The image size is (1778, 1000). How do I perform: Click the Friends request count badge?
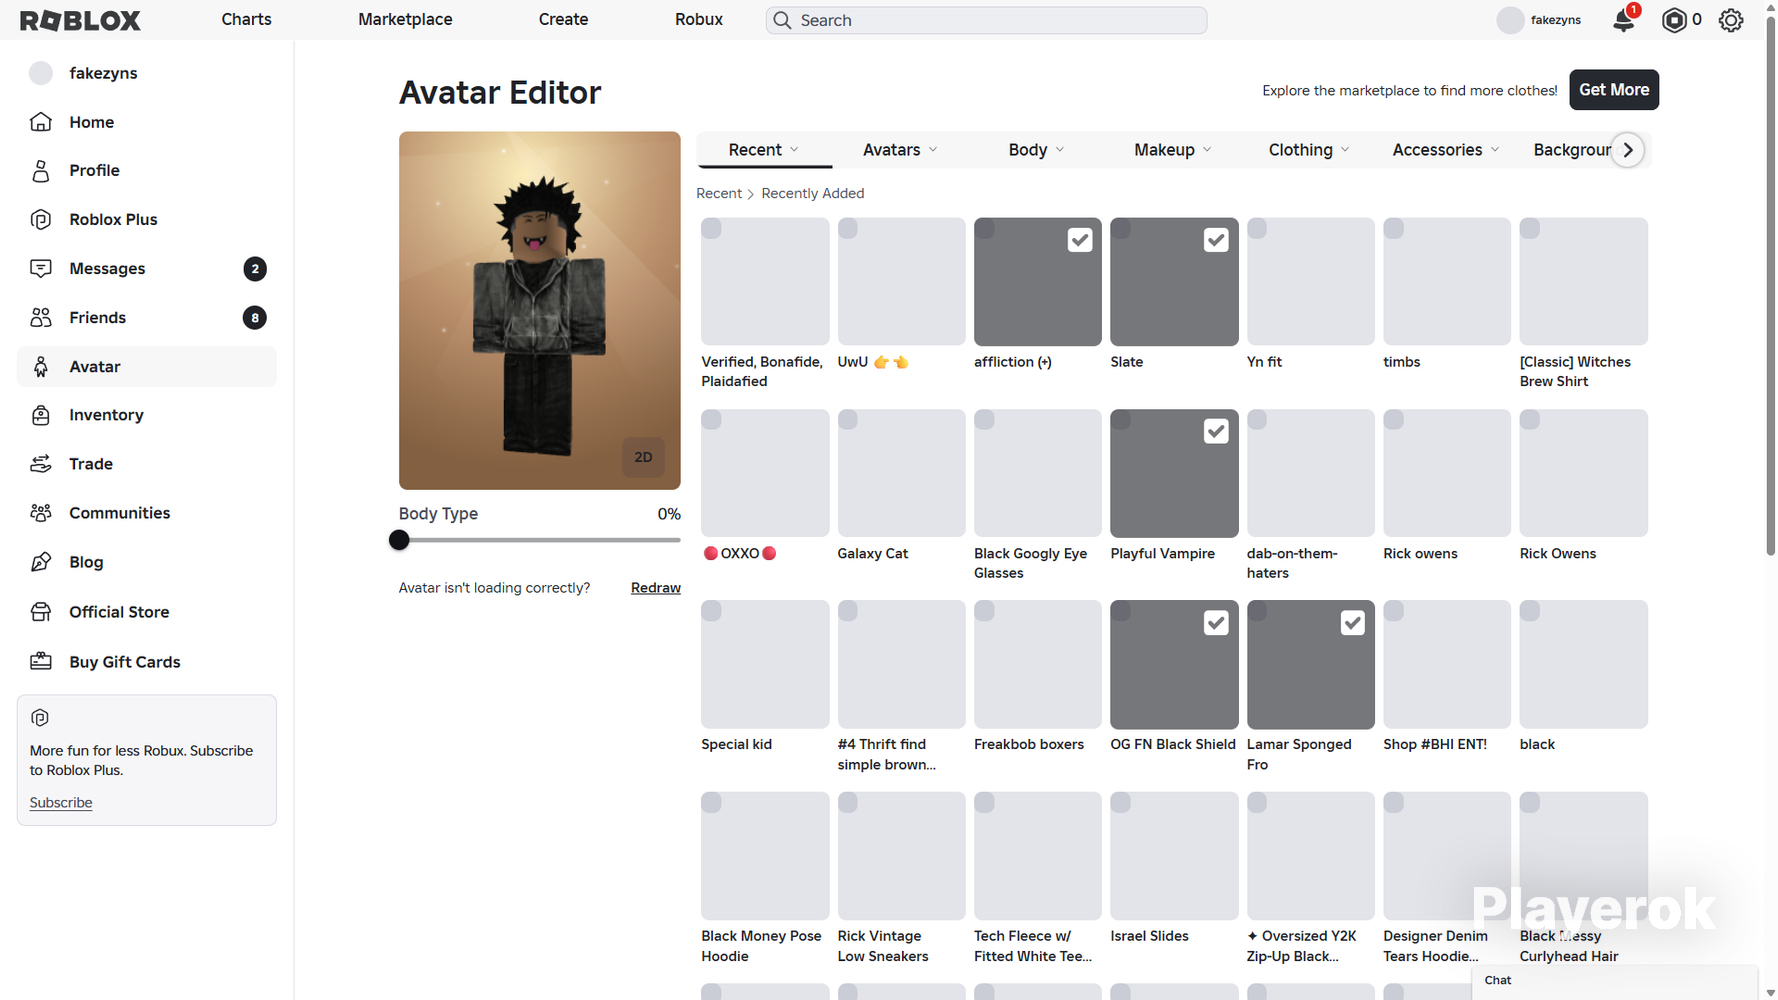pos(255,317)
